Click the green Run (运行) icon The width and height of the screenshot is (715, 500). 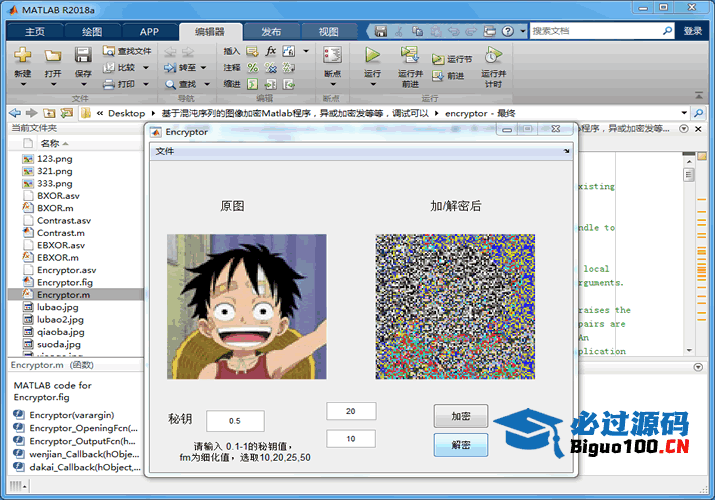[x=373, y=55]
